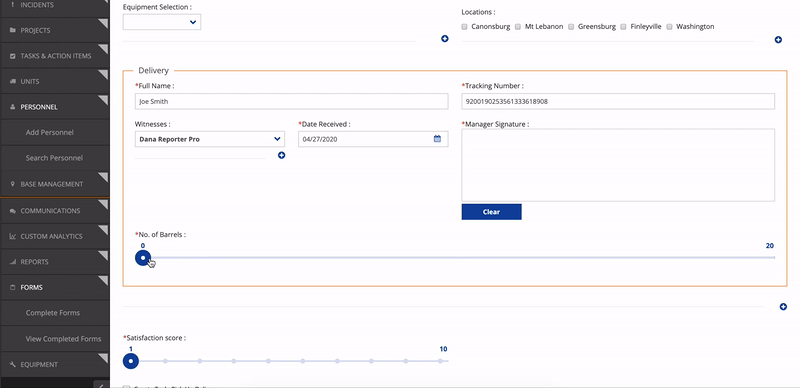Viewport: 800px width, 388px height.
Task: Open the Projects menu item
Action: click(x=55, y=31)
